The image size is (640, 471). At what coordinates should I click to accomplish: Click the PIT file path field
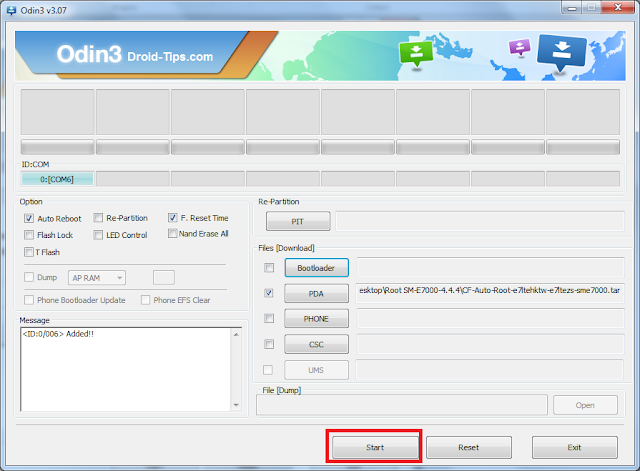480,221
